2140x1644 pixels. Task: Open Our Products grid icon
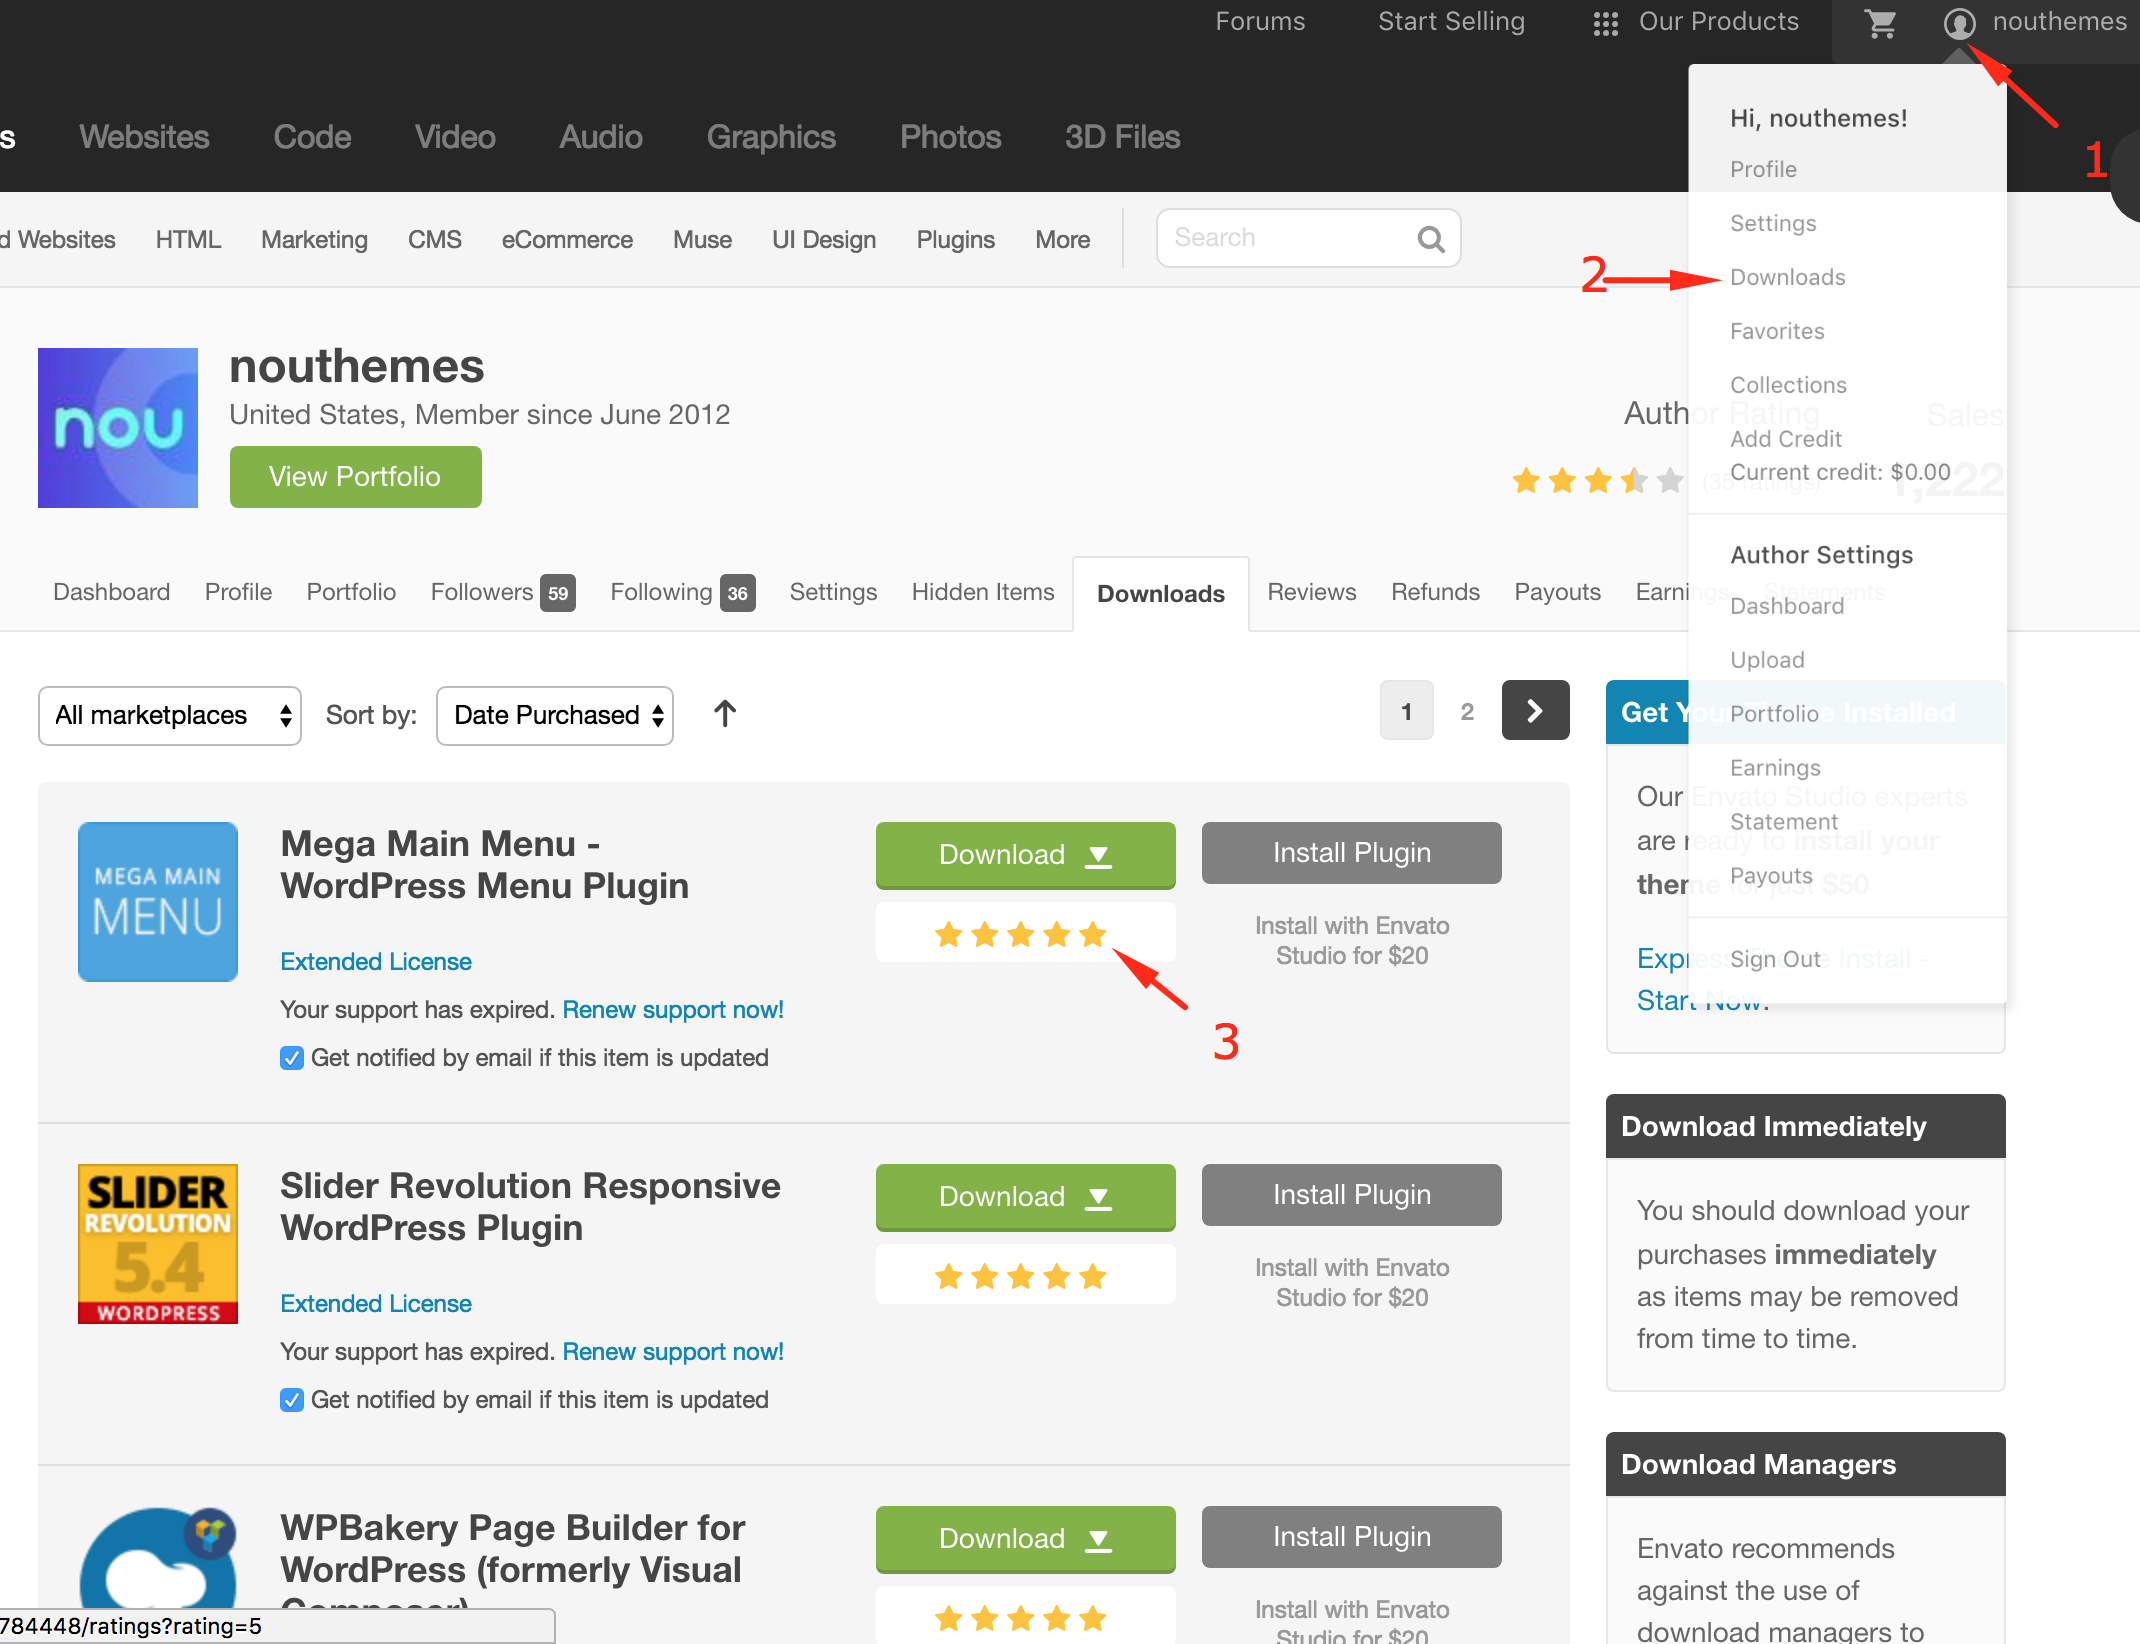1605,23
